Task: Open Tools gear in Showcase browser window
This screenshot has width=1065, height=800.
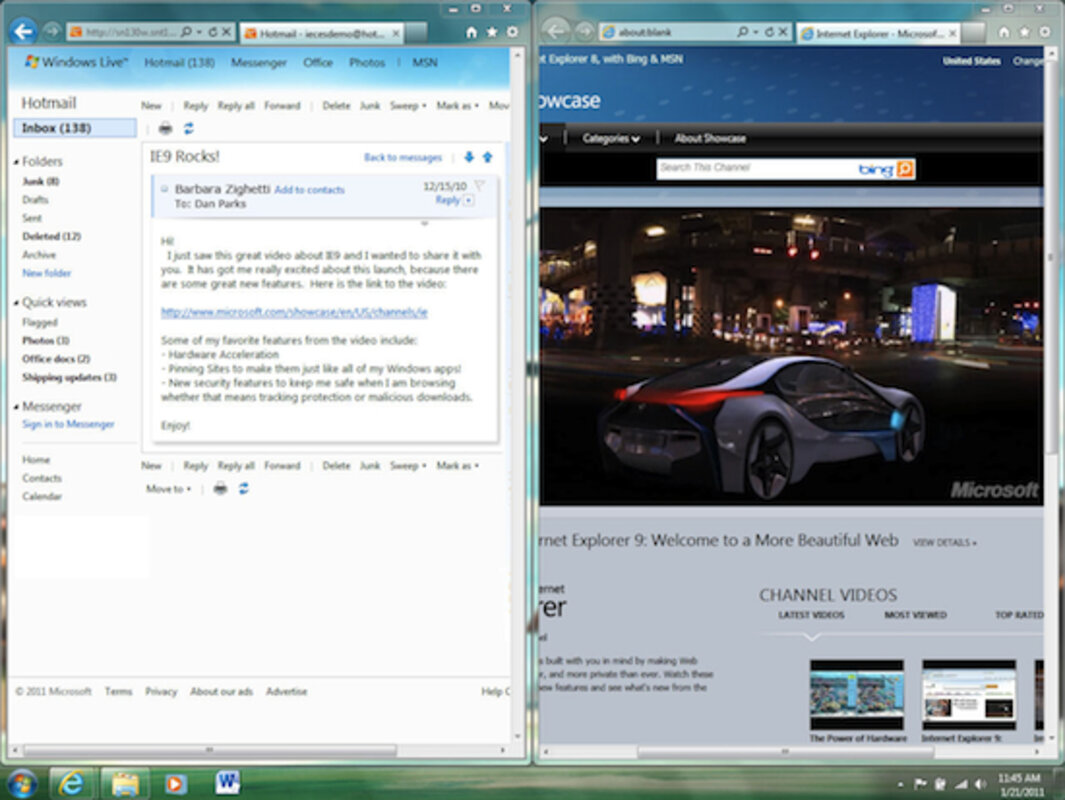Action: point(1045,32)
